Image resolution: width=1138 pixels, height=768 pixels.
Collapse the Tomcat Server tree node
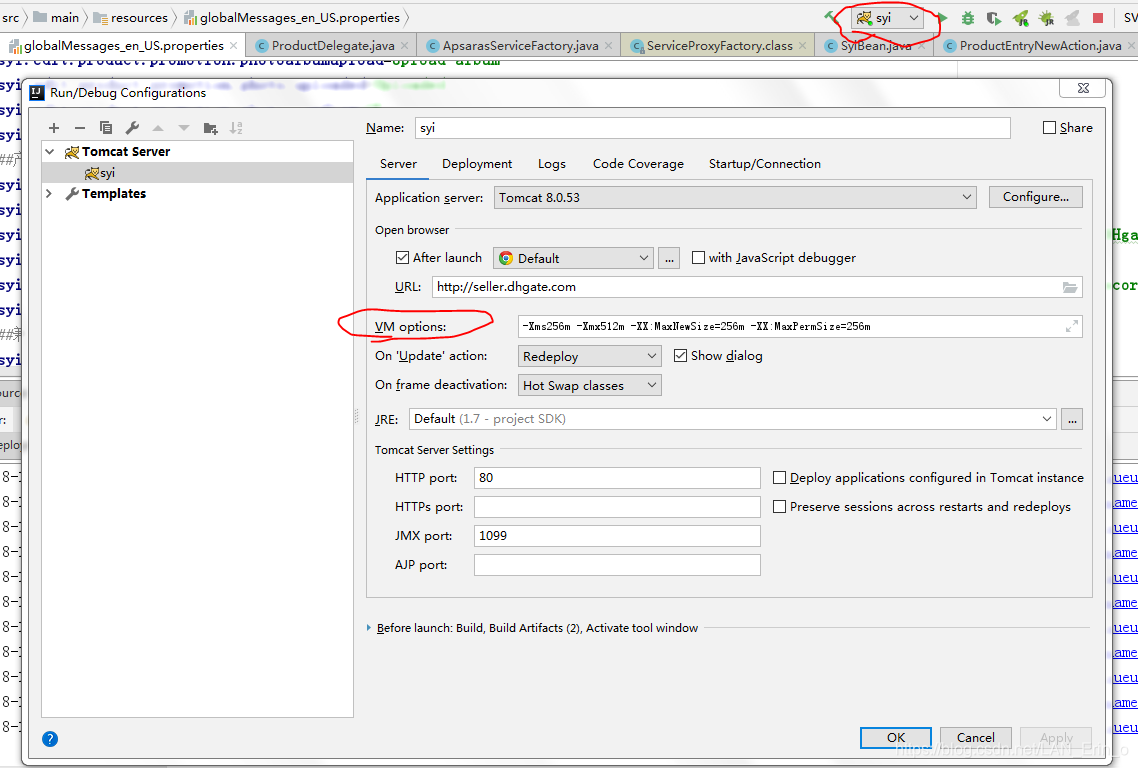[x=50, y=152]
